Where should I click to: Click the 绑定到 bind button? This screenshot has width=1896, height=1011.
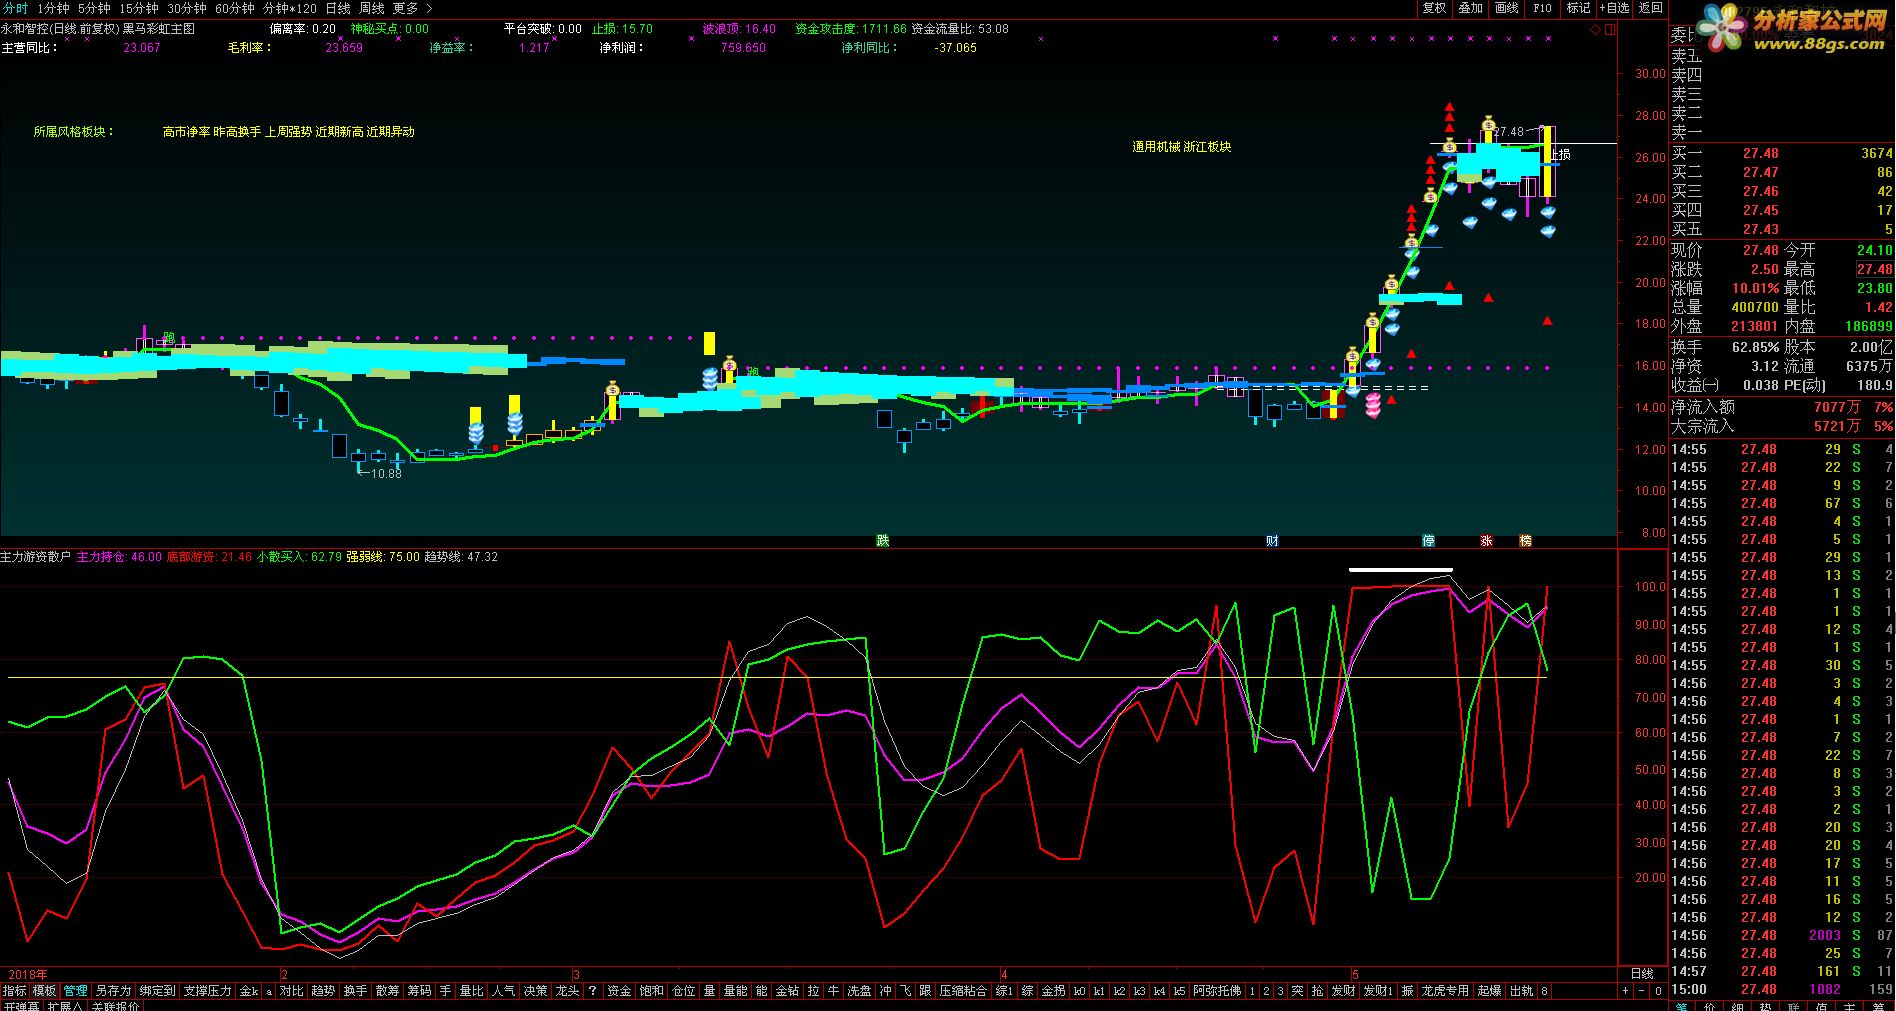pyautogui.click(x=157, y=991)
